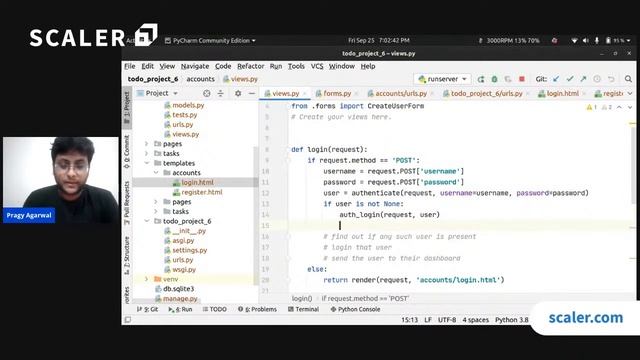
Task: Stop the running server with red square
Action: click(x=522, y=79)
